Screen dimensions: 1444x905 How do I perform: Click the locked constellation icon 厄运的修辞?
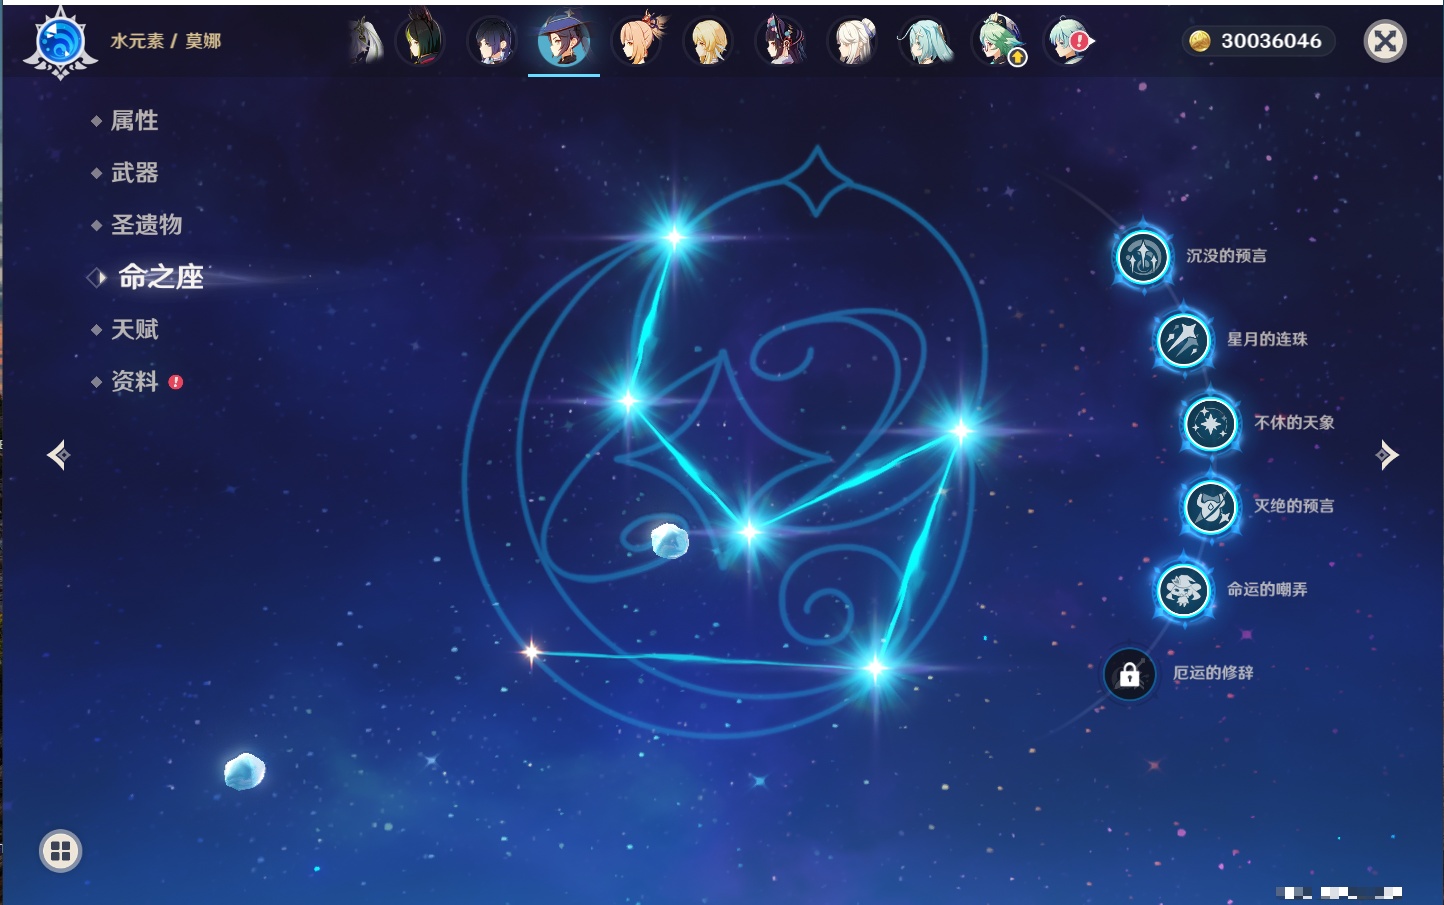pyautogui.click(x=1129, y=674)
